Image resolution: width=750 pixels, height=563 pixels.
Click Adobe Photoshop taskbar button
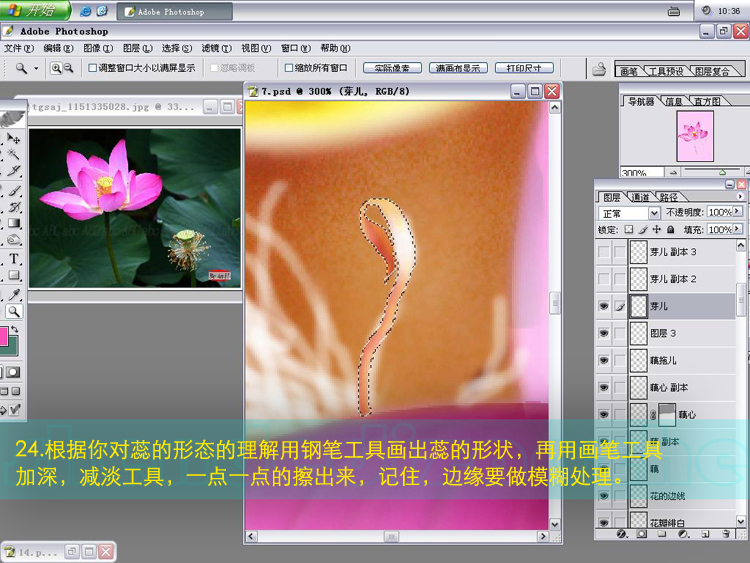175,11
